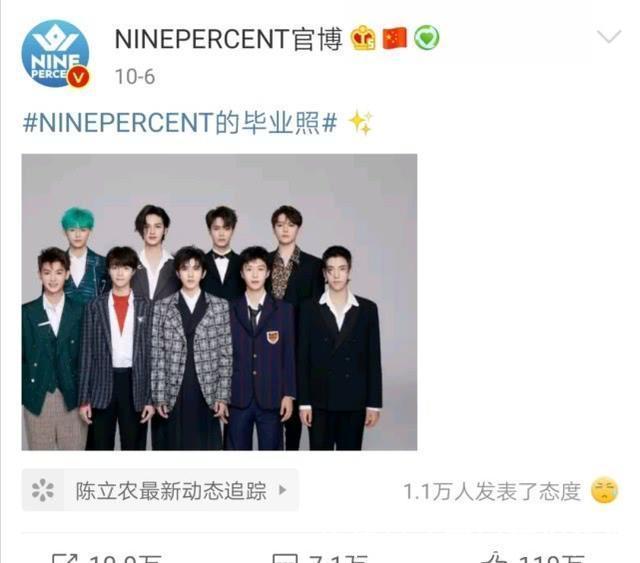Click the sparkle emoji after the hashtag
The height and width of the screenshot is (563, 640).
pyautogui.click(x=360, y=122)
